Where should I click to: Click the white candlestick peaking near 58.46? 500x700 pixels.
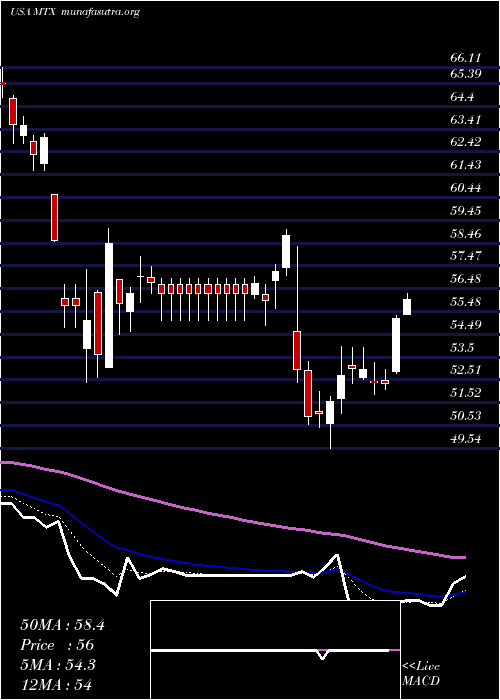pyautogui.click(x=286, y=251)
